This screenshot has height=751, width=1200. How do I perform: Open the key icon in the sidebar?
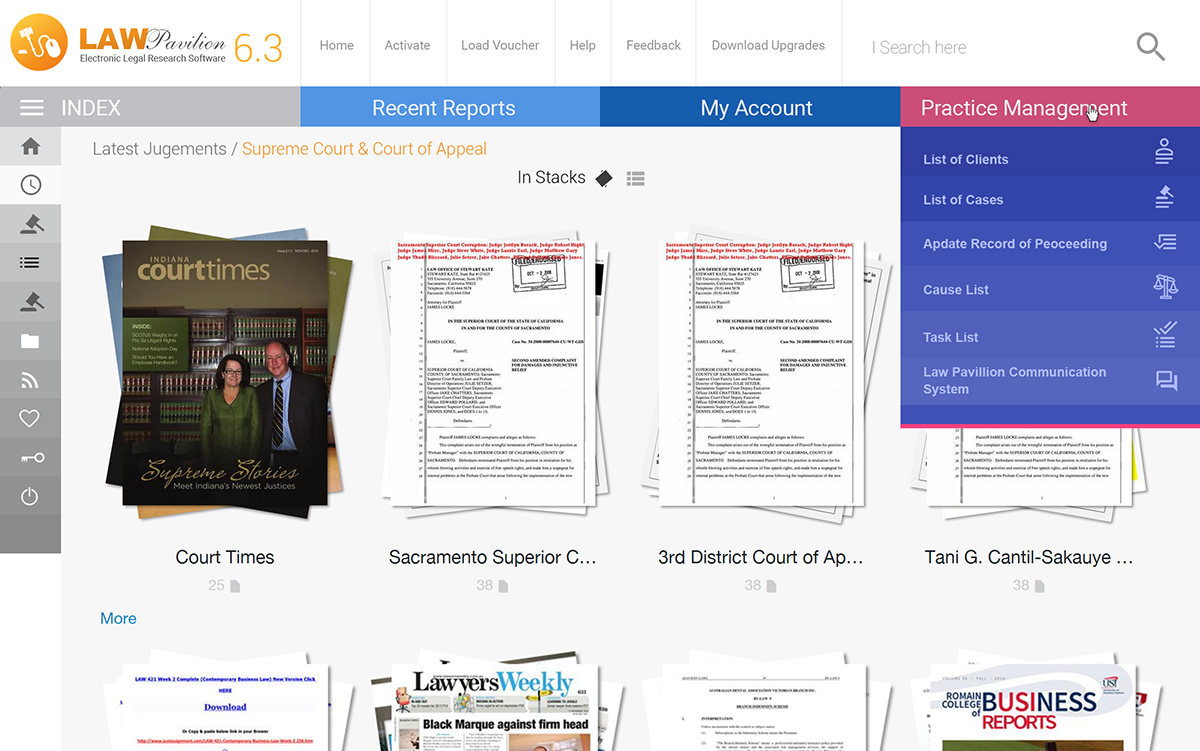[x=30, y=458]
